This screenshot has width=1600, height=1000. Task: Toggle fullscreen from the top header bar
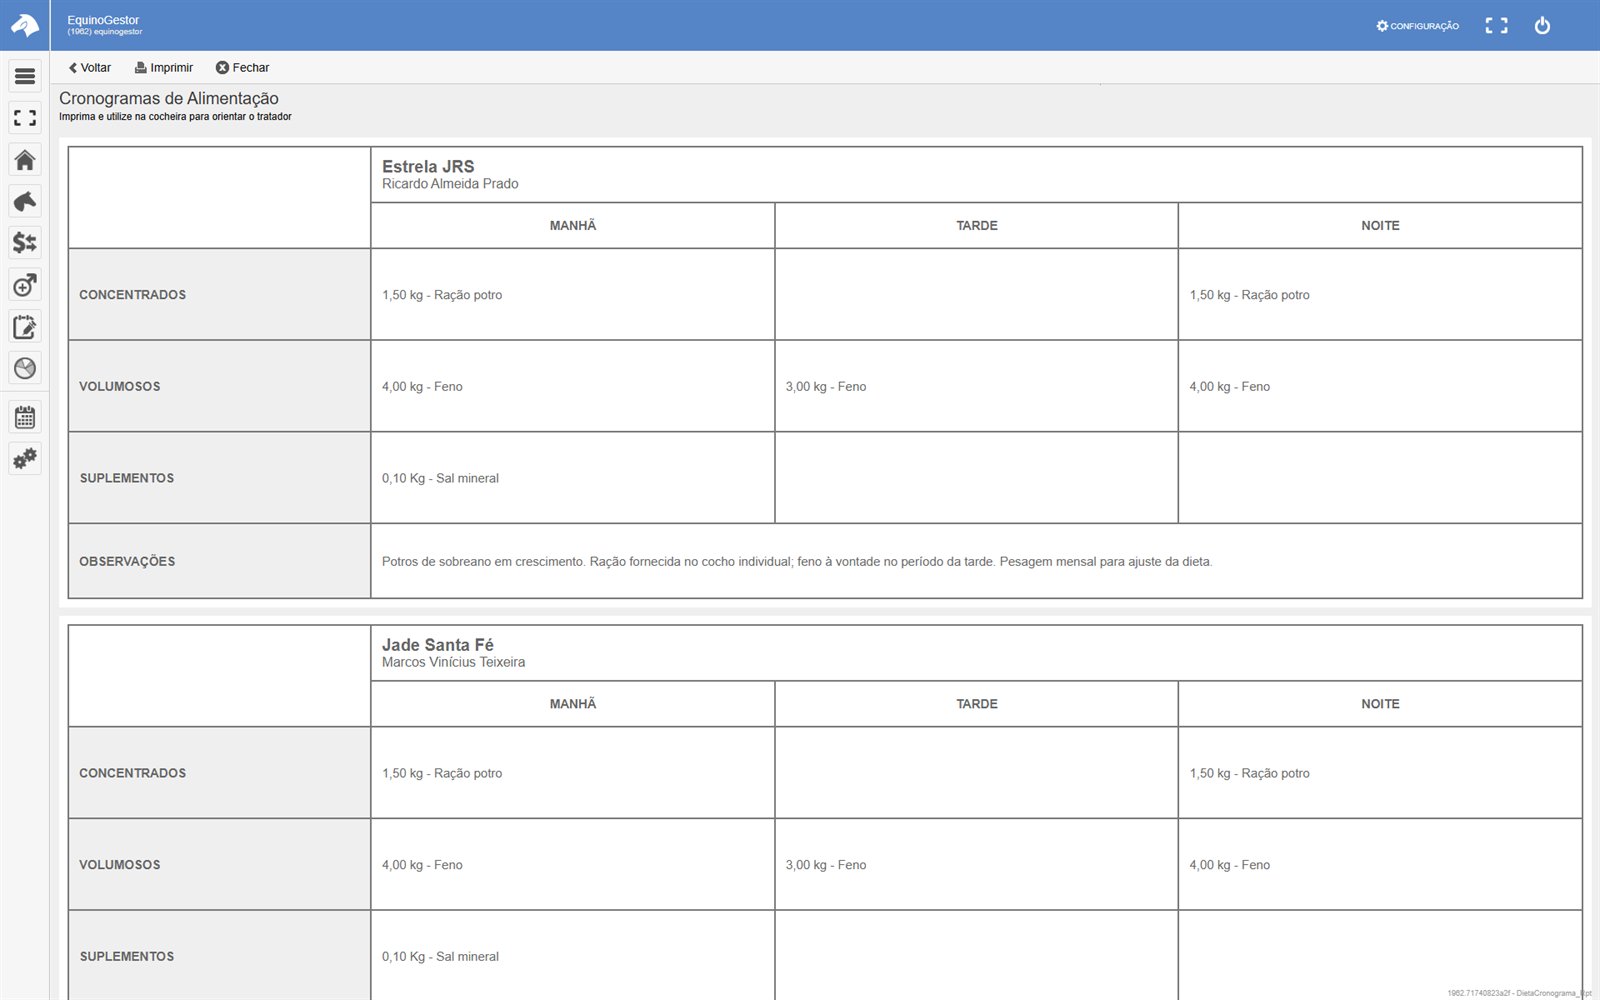pyautogui.click(x=1496, y=26)
